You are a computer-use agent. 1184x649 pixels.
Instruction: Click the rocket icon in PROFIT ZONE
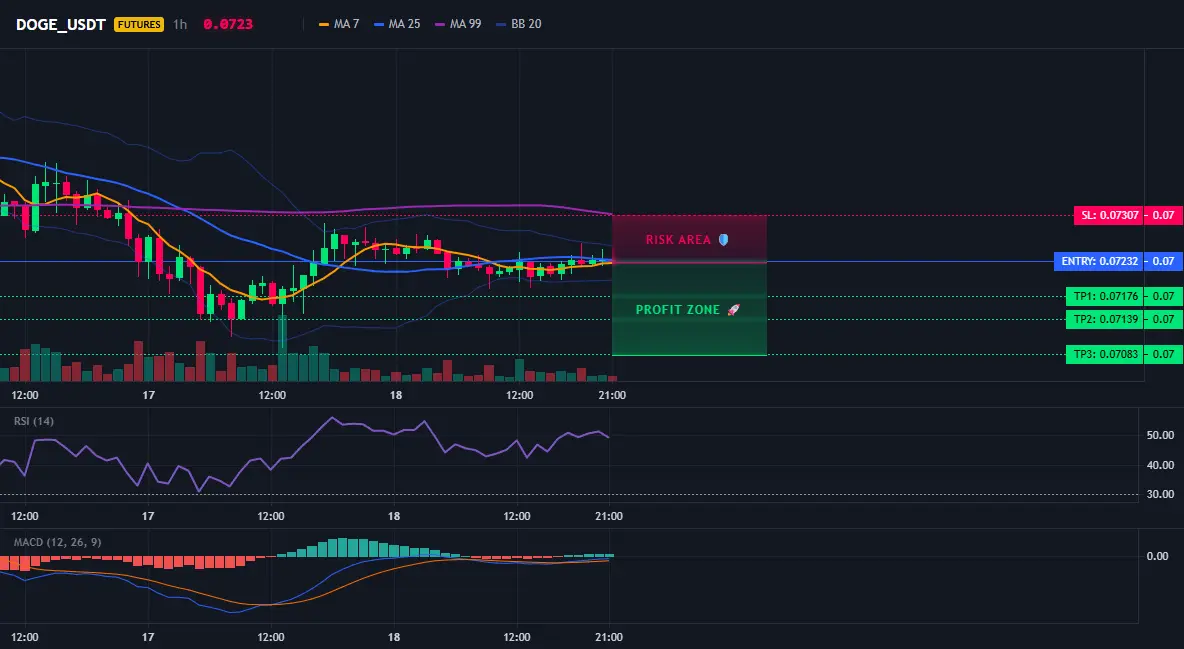coord(733,310)
